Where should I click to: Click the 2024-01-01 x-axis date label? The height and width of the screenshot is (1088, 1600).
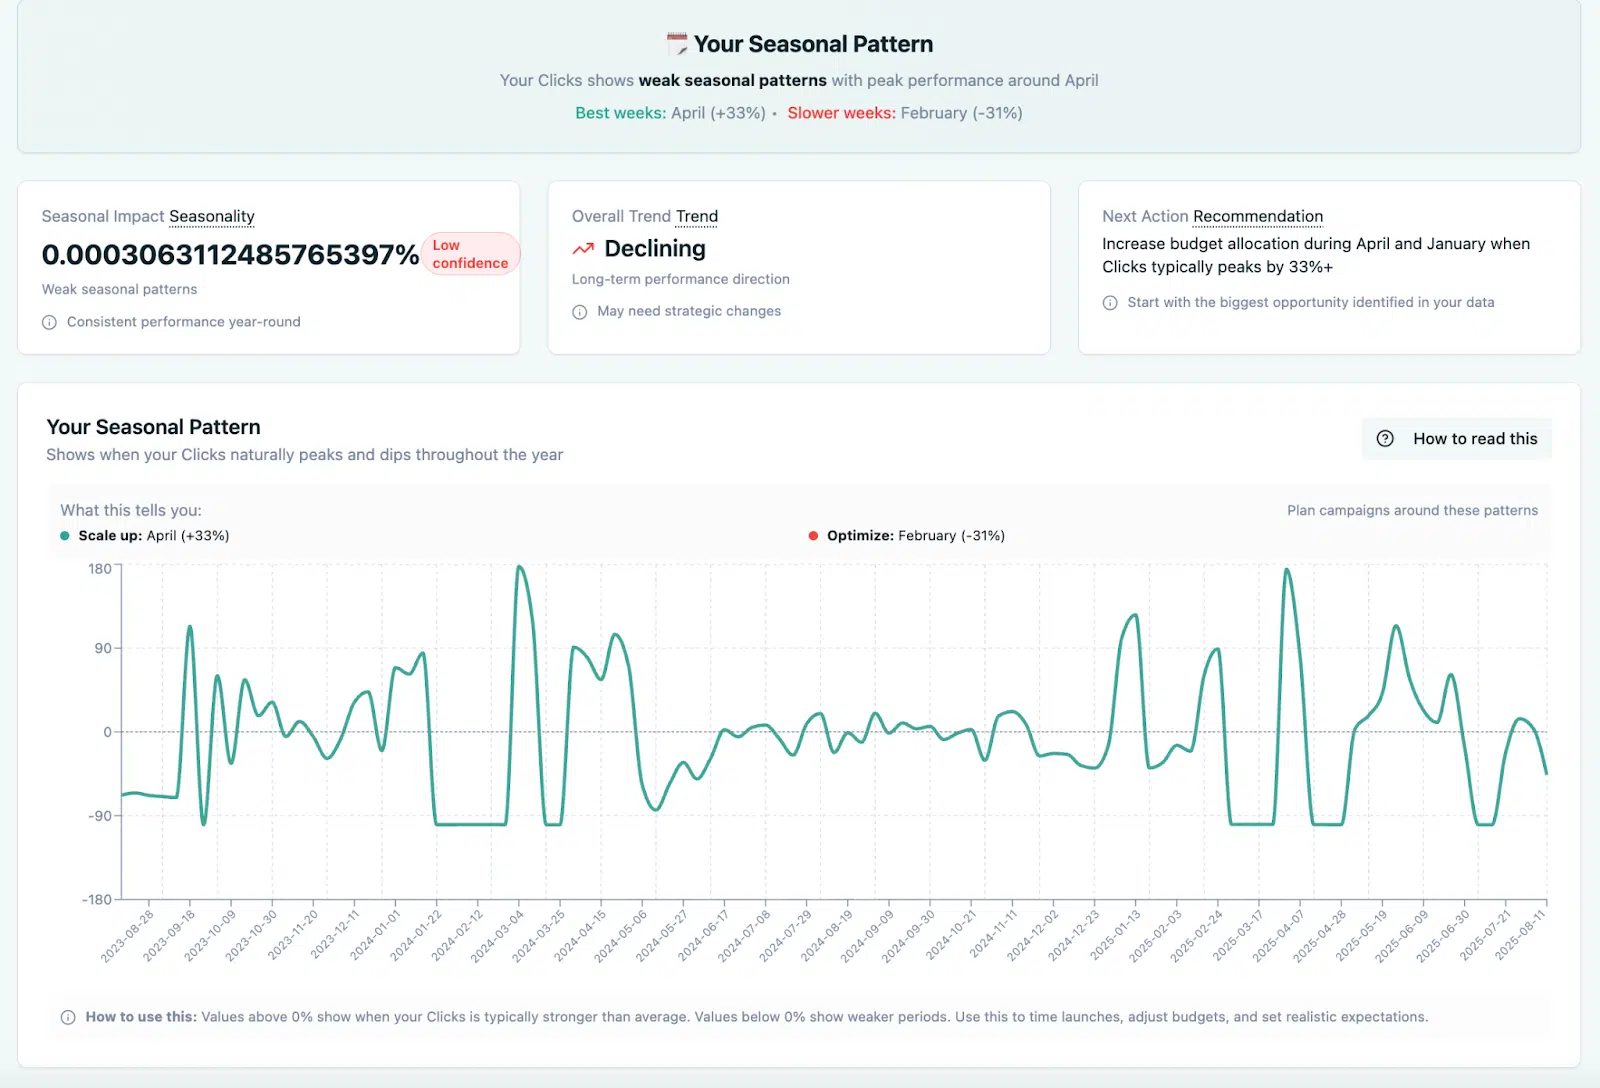(375, 936)
